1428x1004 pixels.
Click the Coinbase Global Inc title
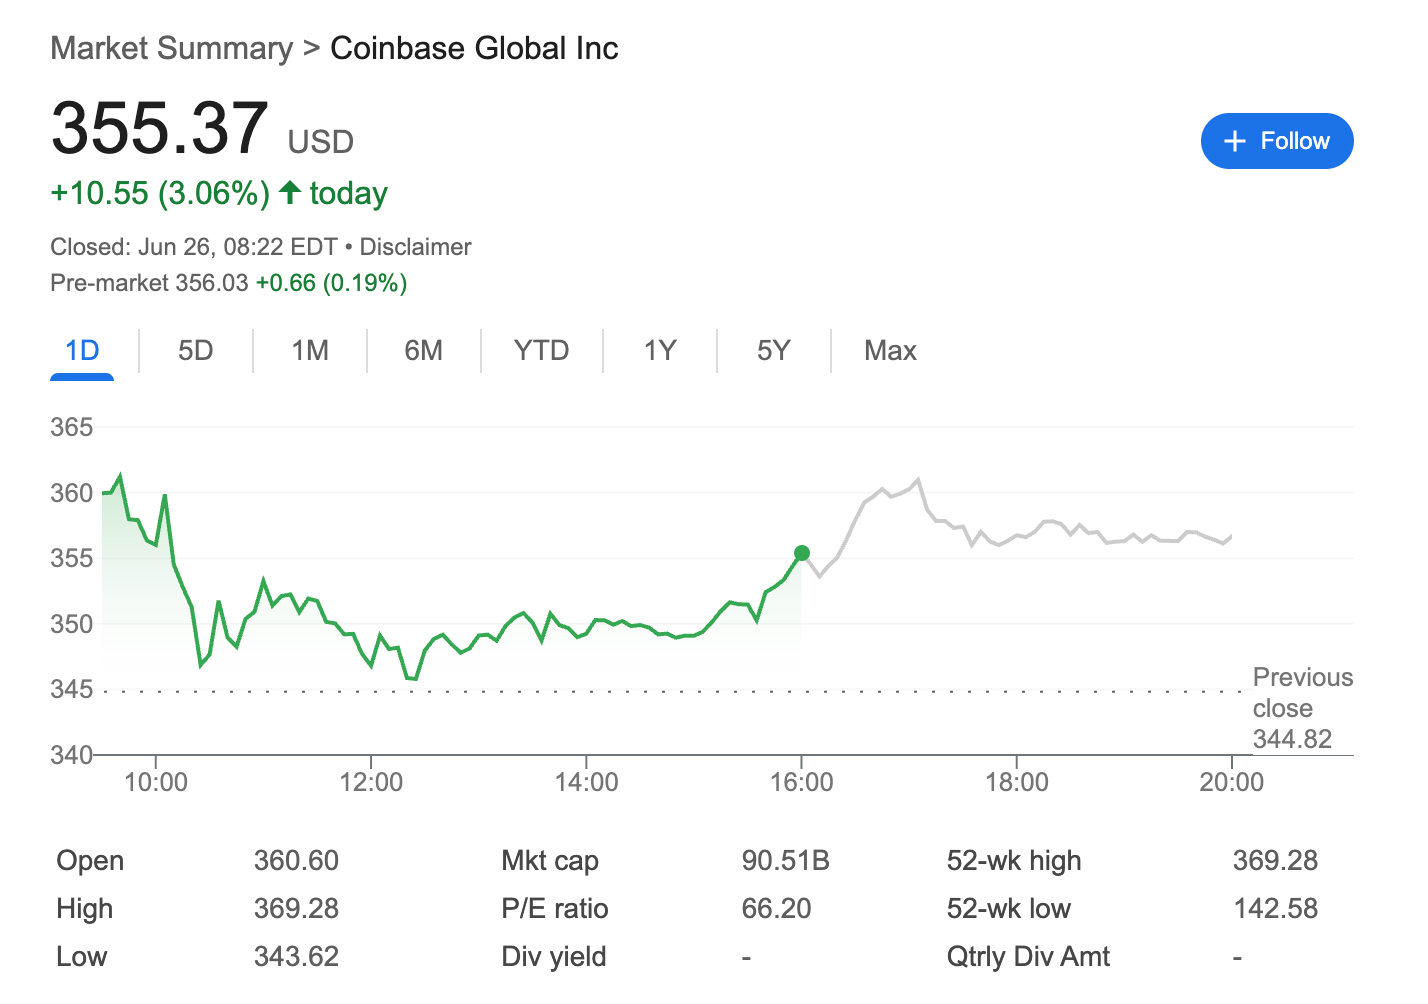[x=474, y=48]
